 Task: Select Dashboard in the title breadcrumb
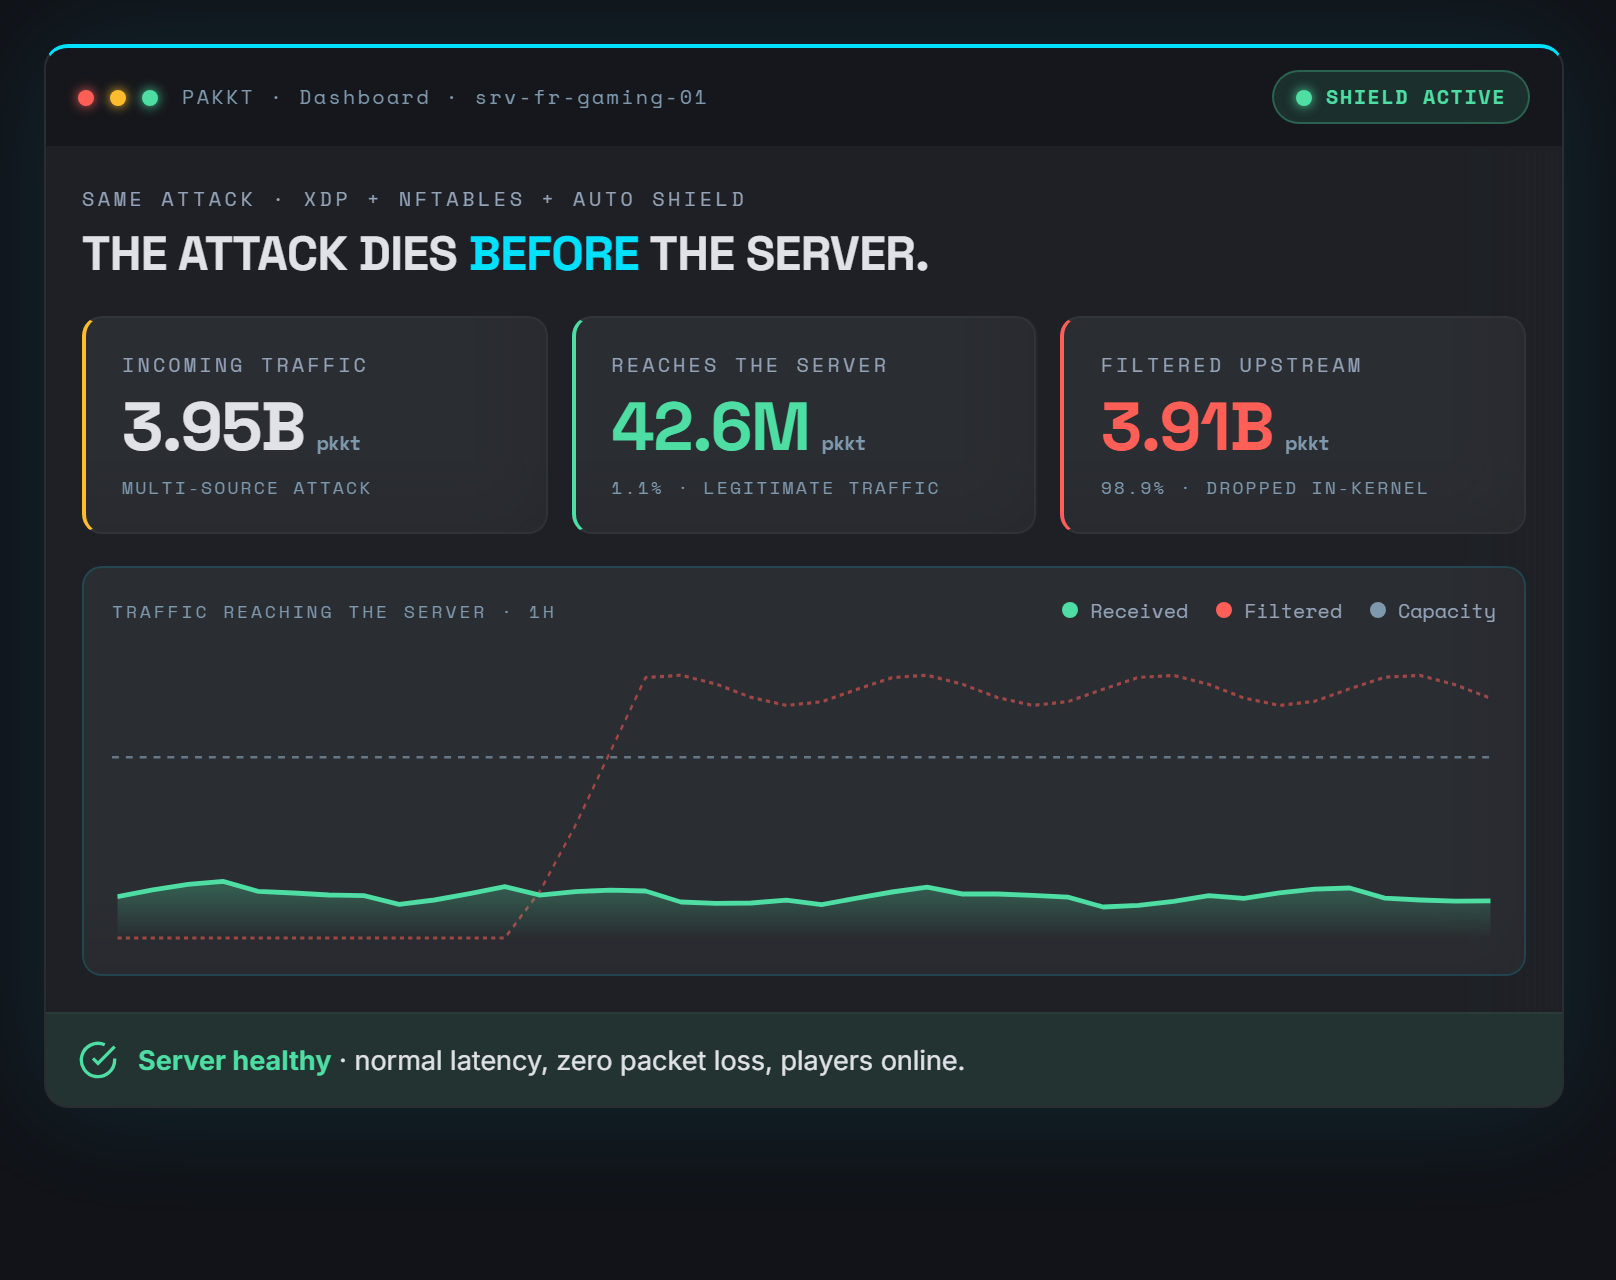364,97
